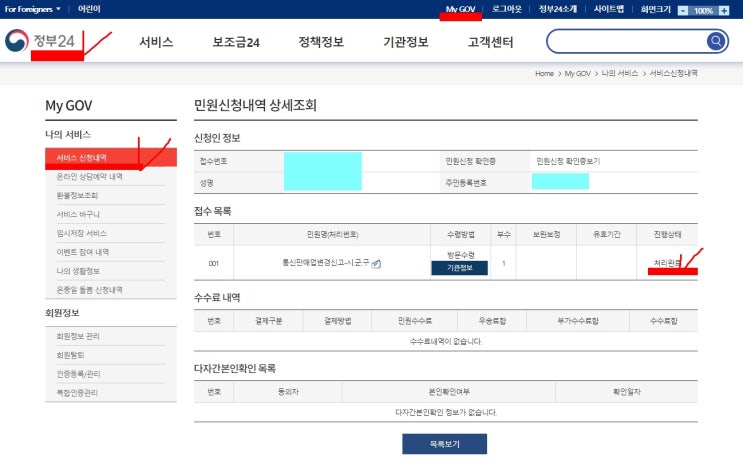This screenshot has width=743, height=464.
Task: Click the 방문수령 text
Action: pos(461,255)
